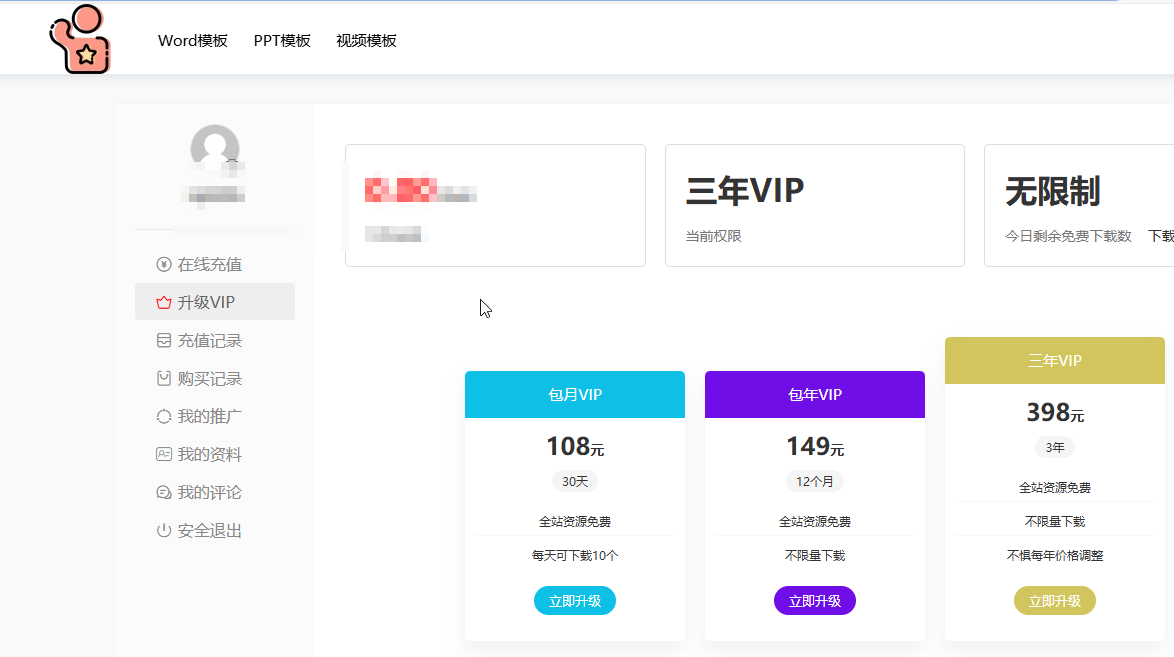Viewport: 1174px width, 657px height.
Task: Click the 3年 duration badge
Action: (1054, 447)
